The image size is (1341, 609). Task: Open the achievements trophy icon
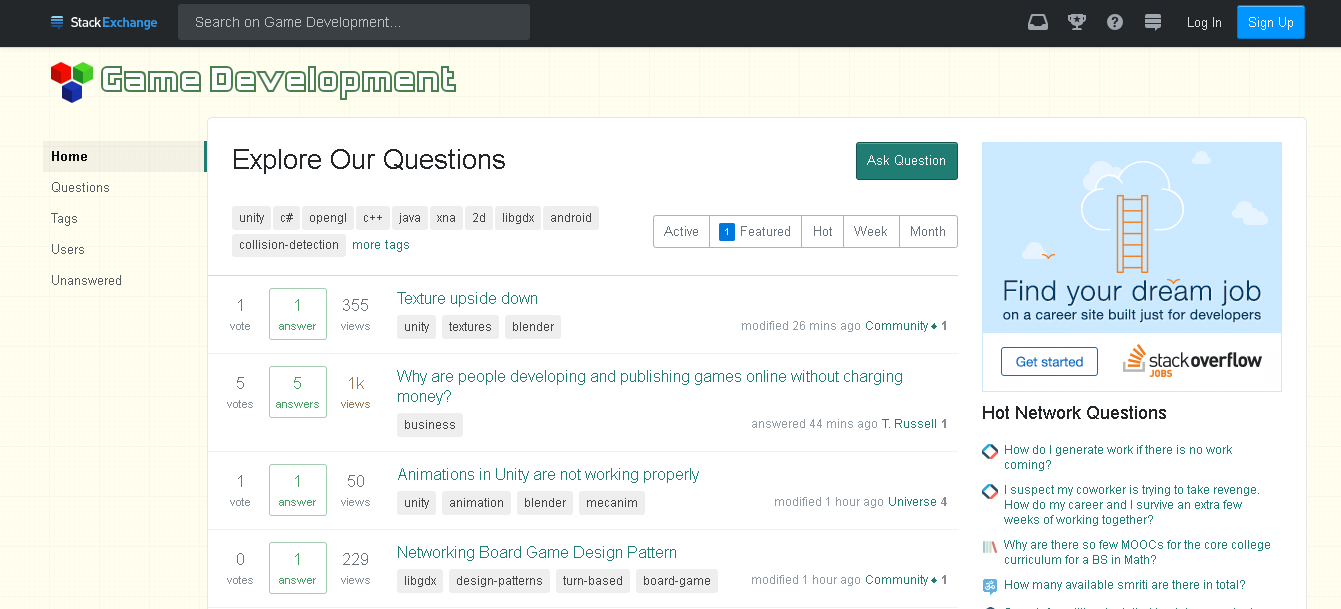point(1077,22)
